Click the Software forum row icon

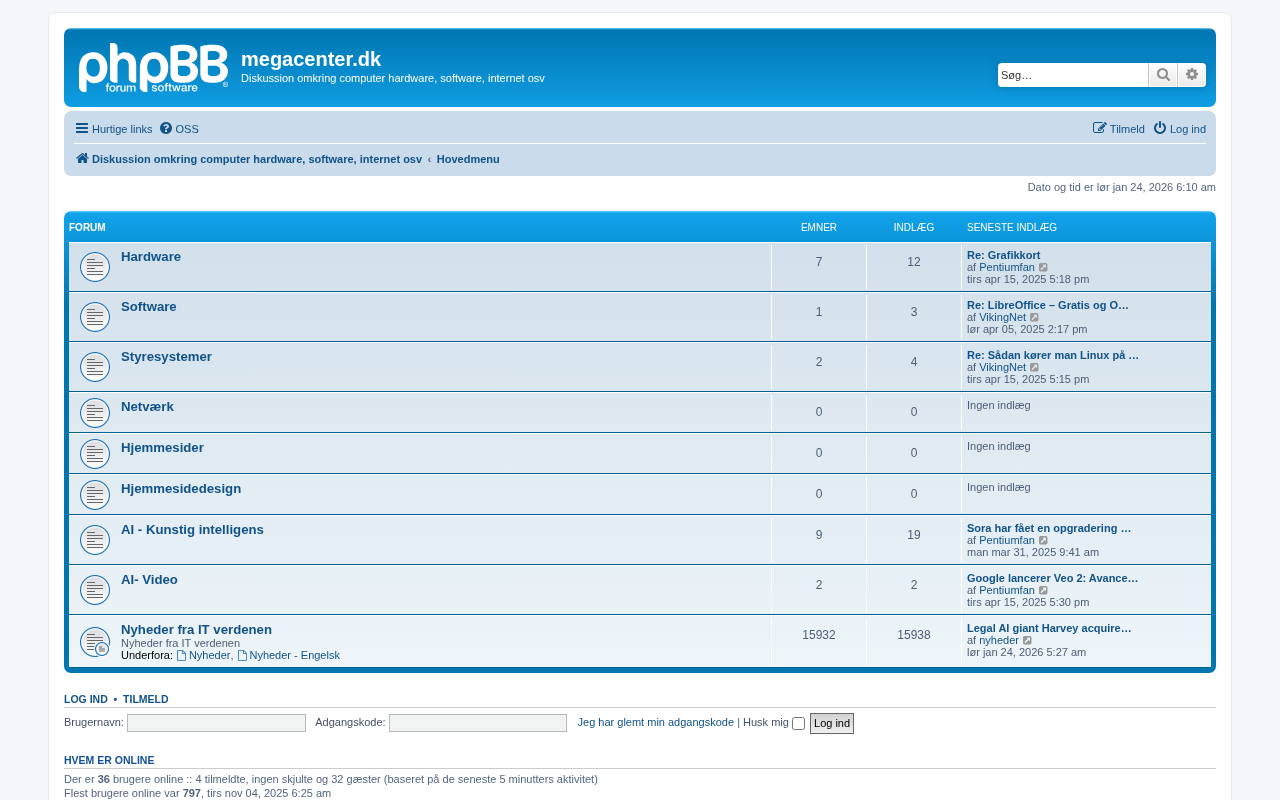[x=95, y=317]
